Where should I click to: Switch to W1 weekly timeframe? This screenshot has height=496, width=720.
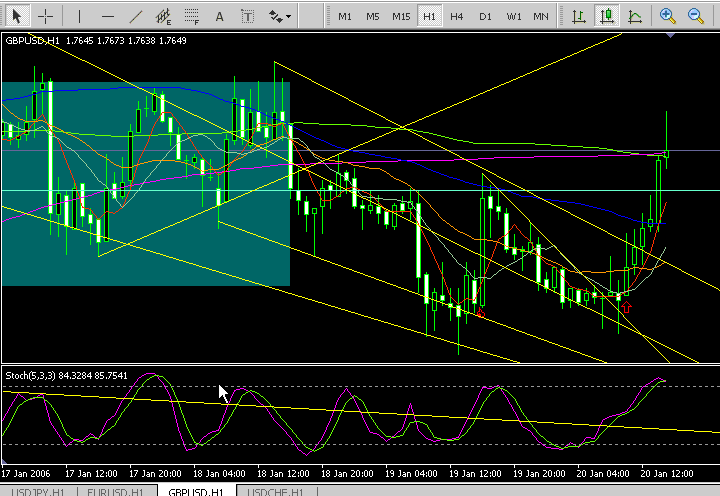click(513, 17)
